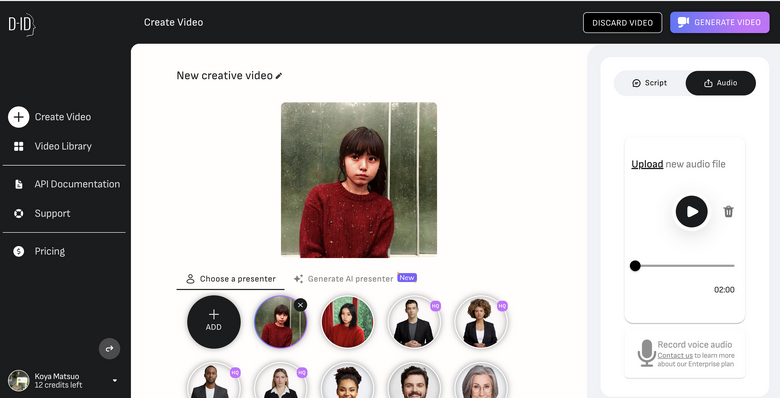Image resolution: width=780 pixels, height=398 pixels.
Task: Click the D-ID logo icon
Action: (22, 24)
